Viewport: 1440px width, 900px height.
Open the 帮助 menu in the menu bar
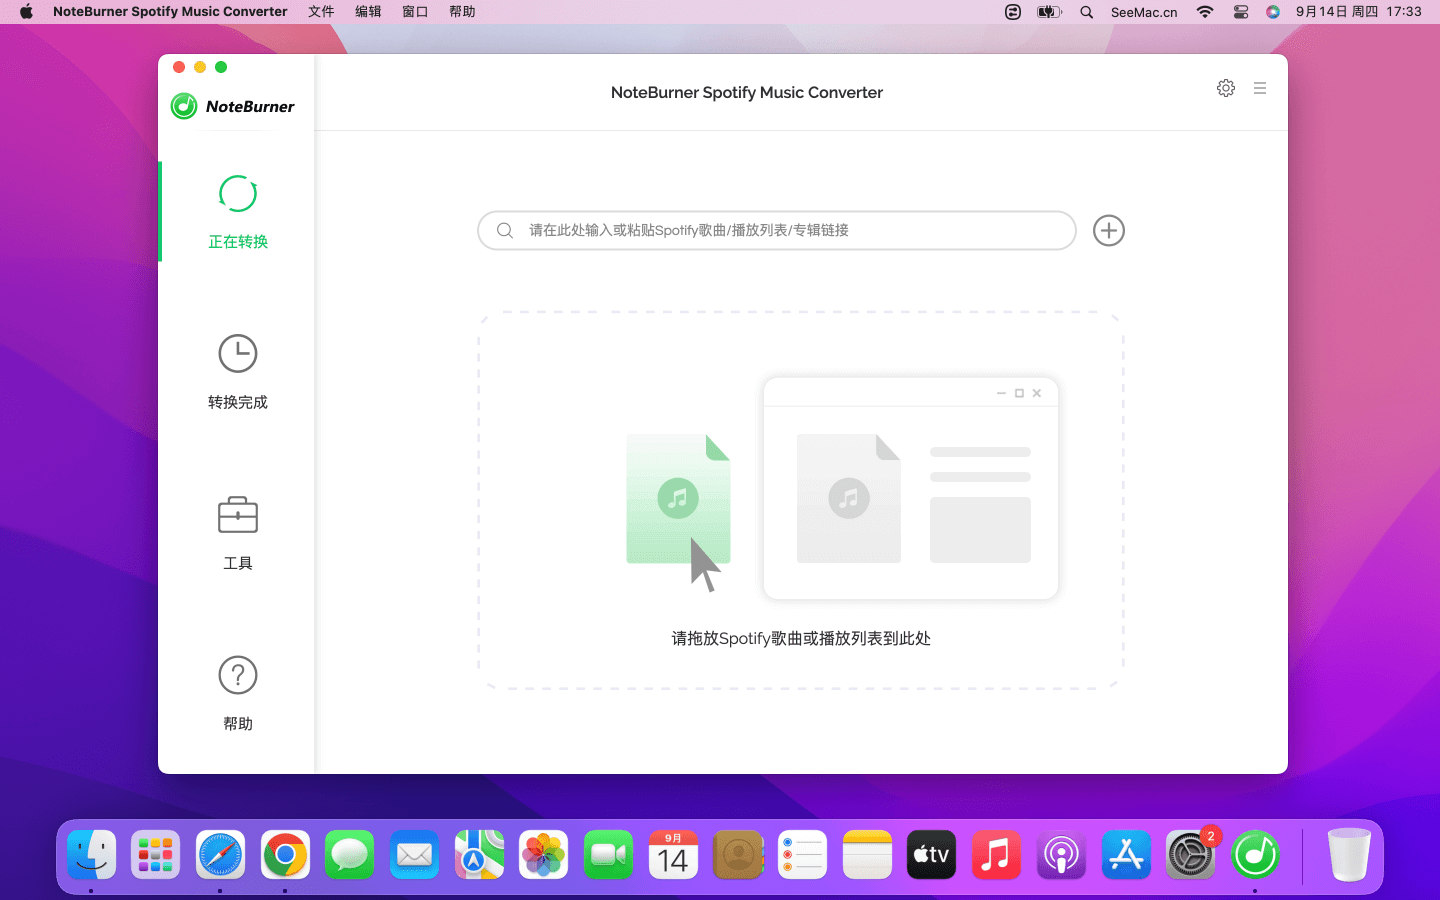tap(462, 12)
